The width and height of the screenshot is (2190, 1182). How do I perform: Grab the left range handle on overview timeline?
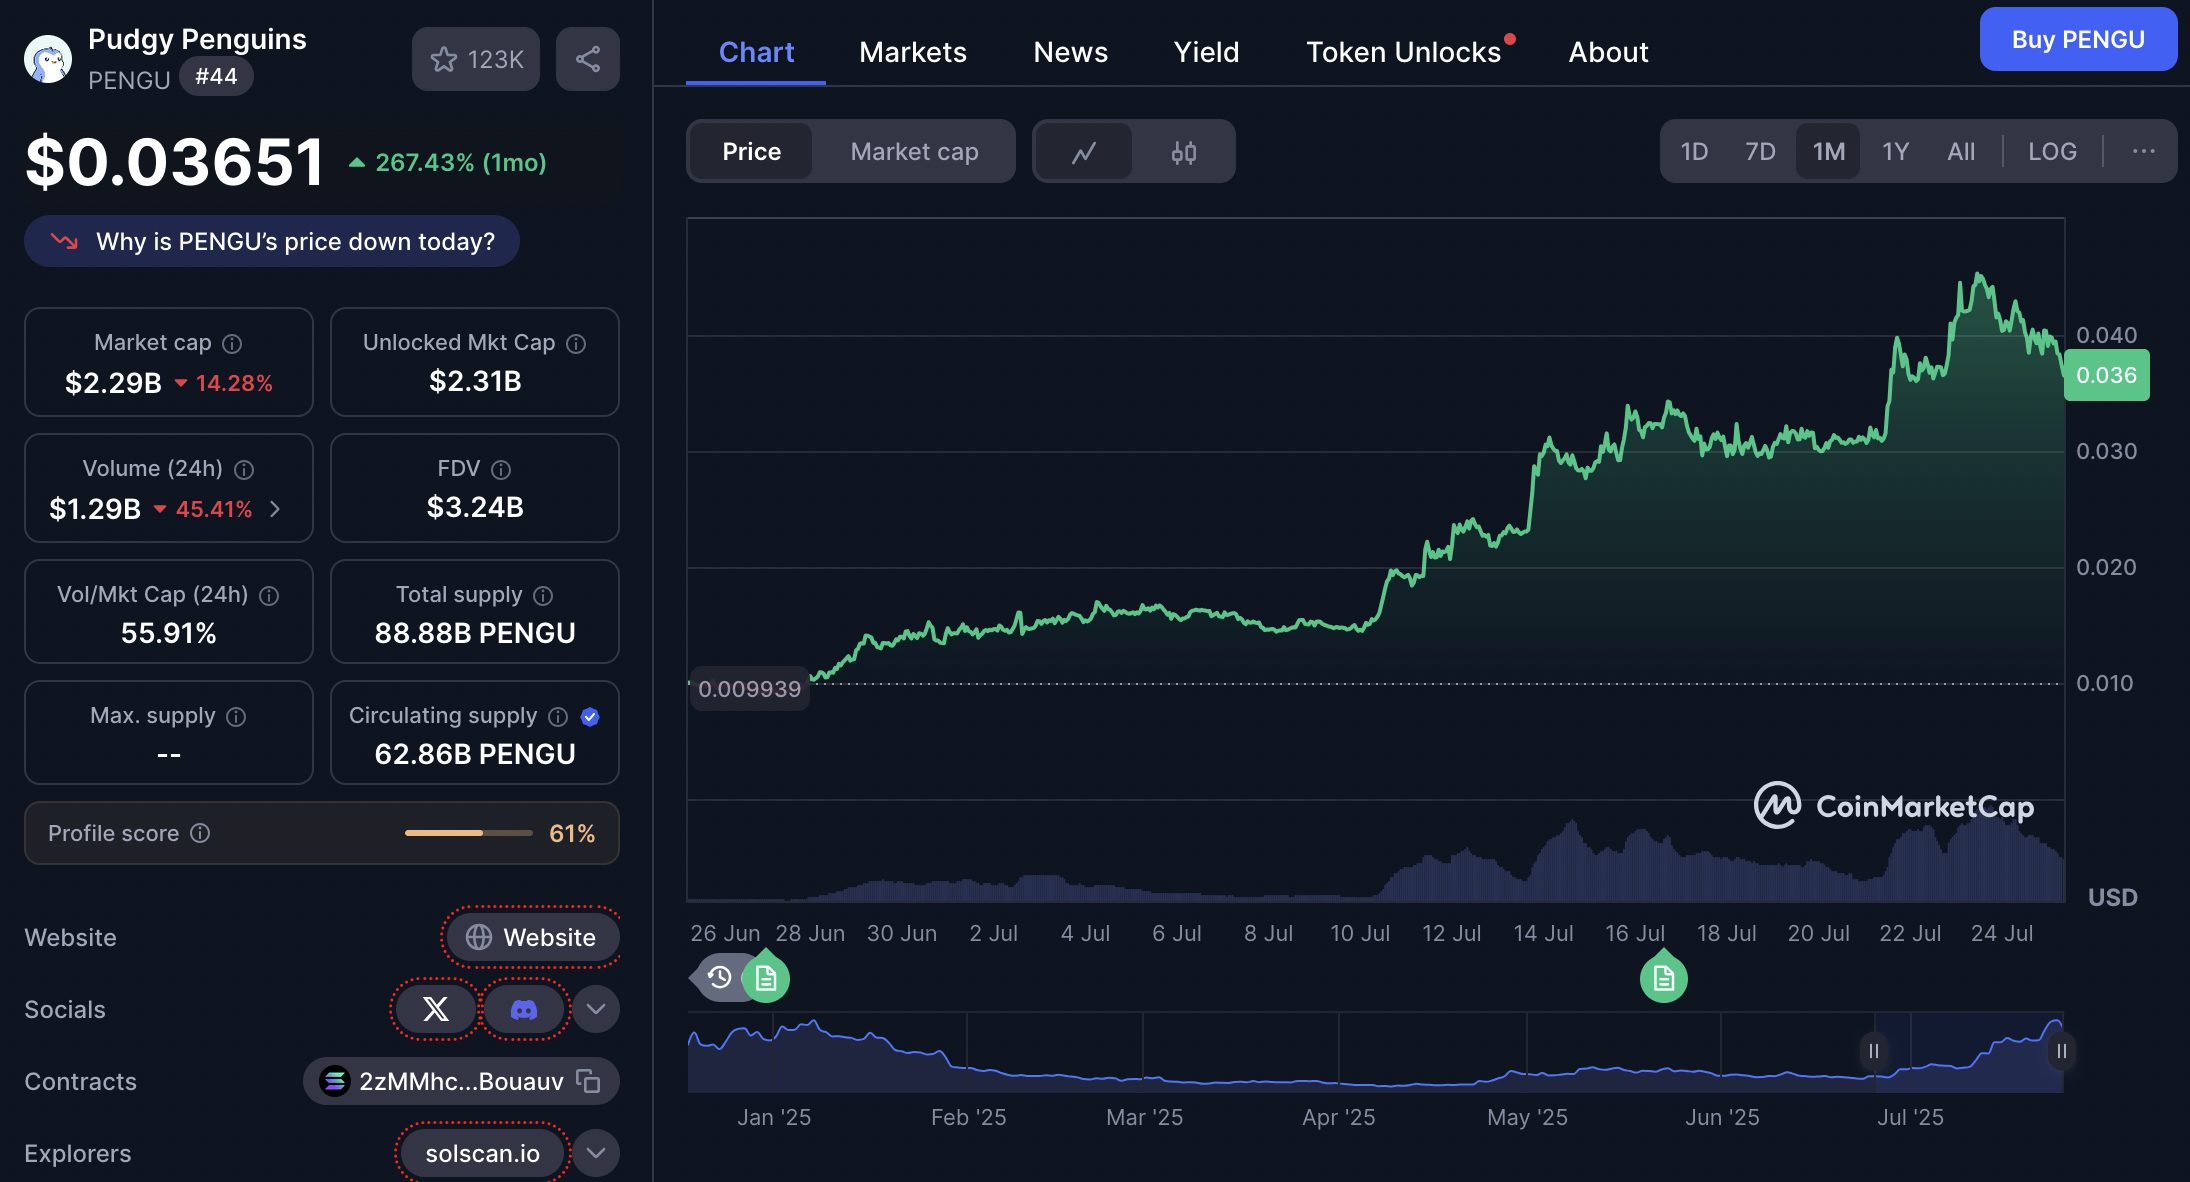pos(1874,1051)
